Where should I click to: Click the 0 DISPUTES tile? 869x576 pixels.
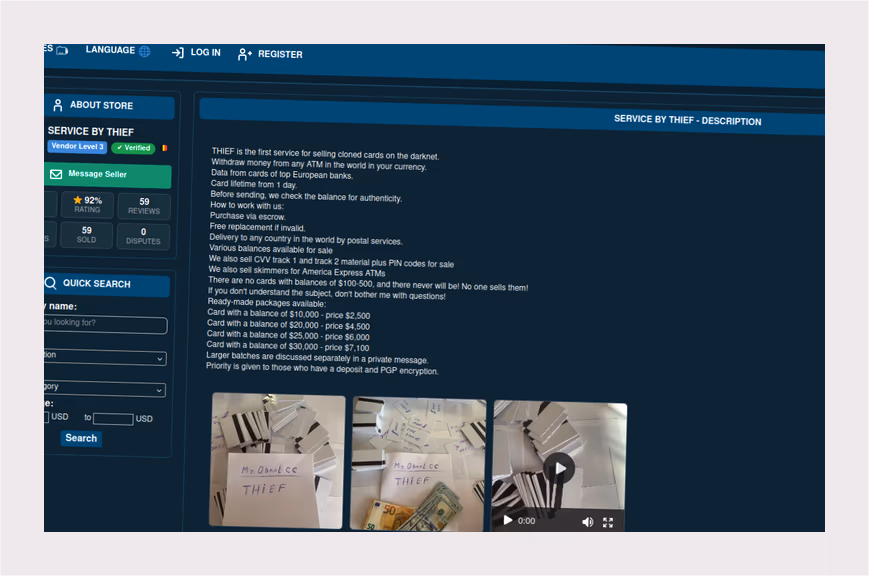coord(143,236)
